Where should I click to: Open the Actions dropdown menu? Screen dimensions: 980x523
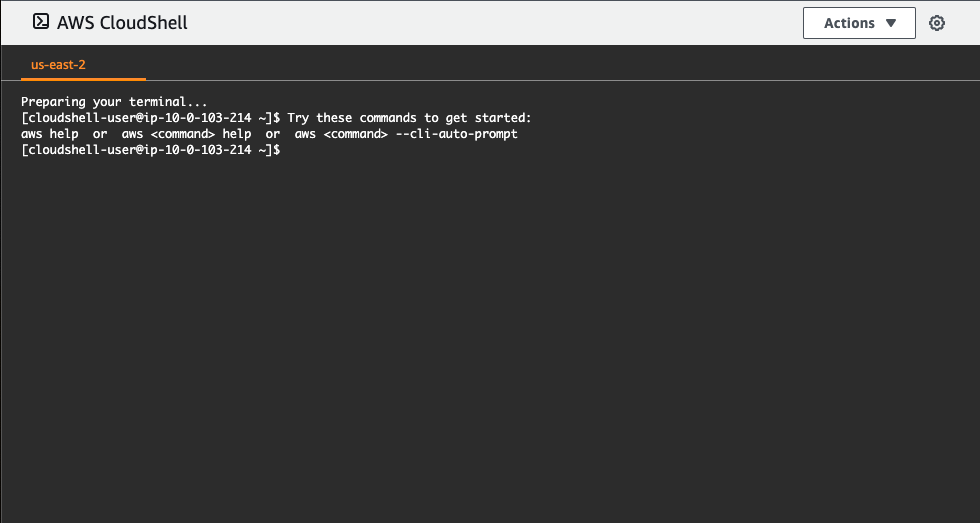(x=859, y=23)
